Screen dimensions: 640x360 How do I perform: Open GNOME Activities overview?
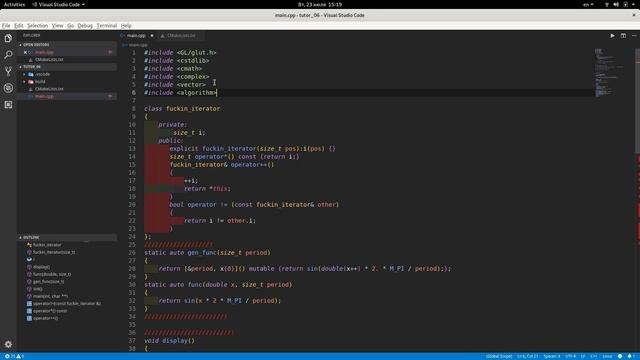14,4
